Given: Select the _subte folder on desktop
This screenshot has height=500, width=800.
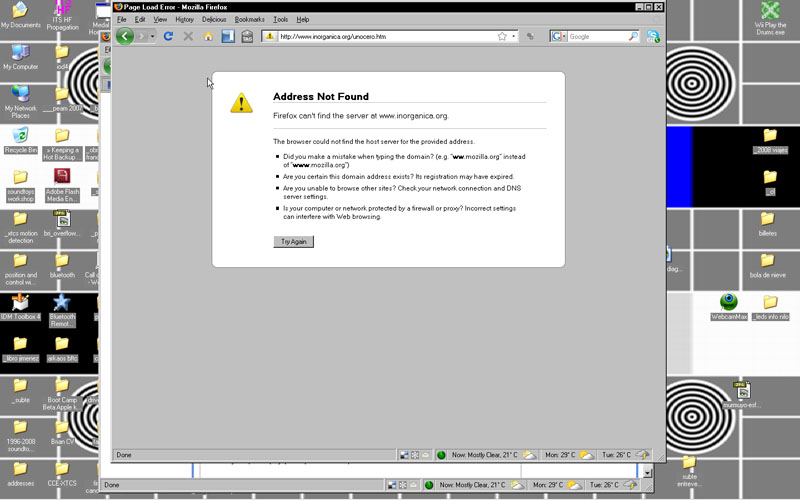Looking at the screenshot, I should coord(20,391).
